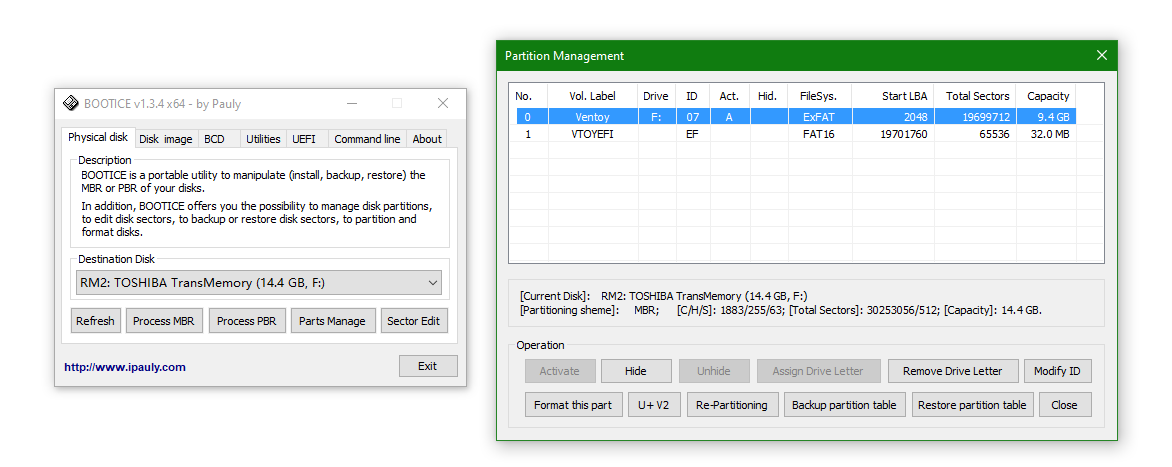Click the ExFAT file system cell
This screenshot has width=1172, height=467.
coord(820,117)
